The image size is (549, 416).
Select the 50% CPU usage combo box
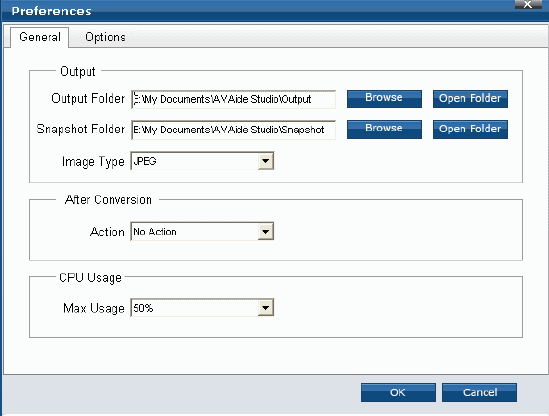click(x=202, y=308)
